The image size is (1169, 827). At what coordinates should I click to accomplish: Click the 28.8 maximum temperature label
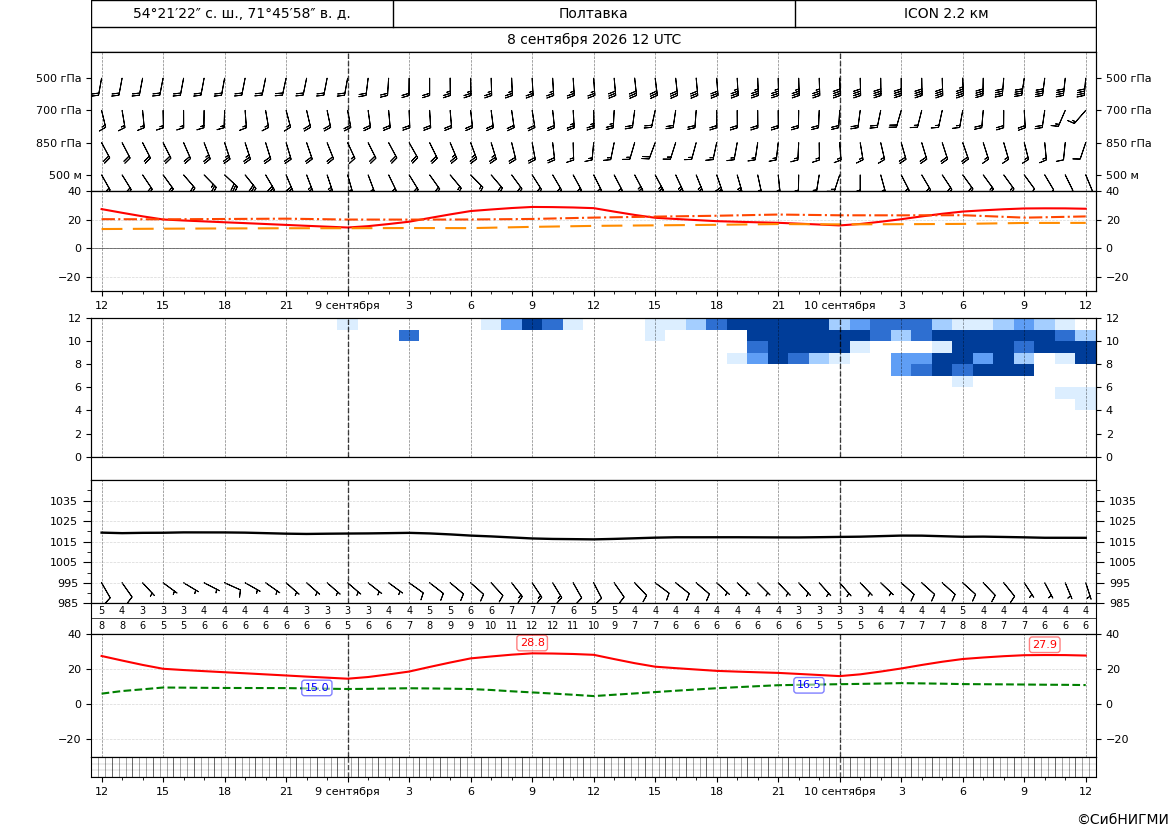point(532,643)
